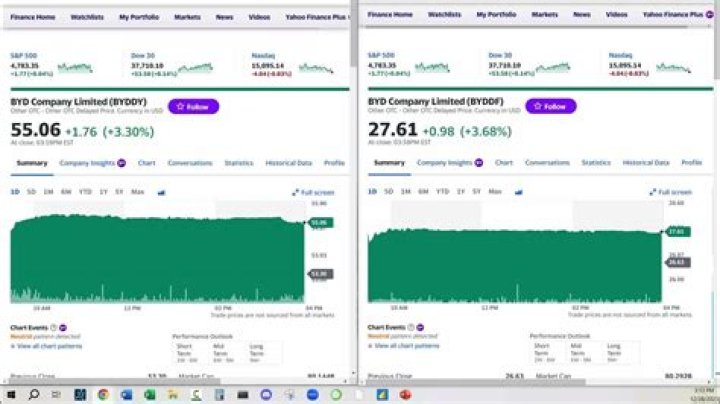720x404 pixels.
Task: Switch to Statistics tab for BYDDY
Action: coord(239,163)
